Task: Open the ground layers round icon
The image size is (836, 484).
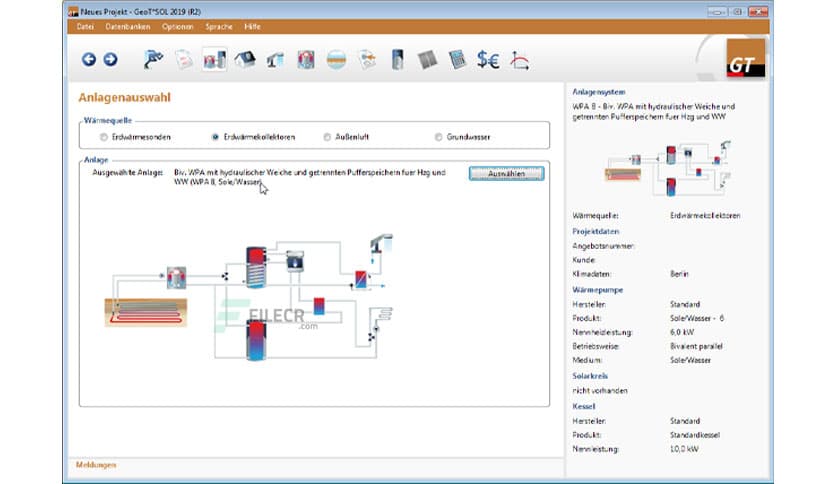Action: (x=336, y=60)
